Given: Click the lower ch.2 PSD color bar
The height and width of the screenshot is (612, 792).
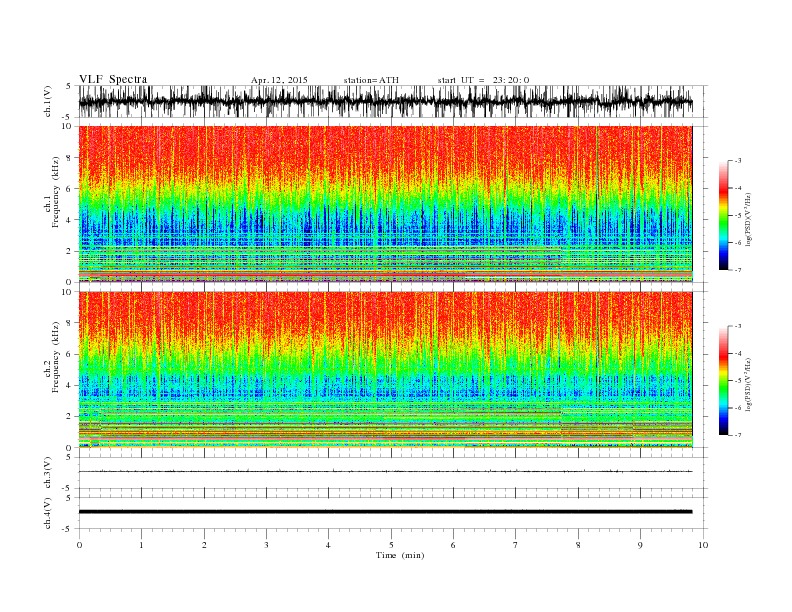Looking at the screenshot, I should [x=723, y=380].
